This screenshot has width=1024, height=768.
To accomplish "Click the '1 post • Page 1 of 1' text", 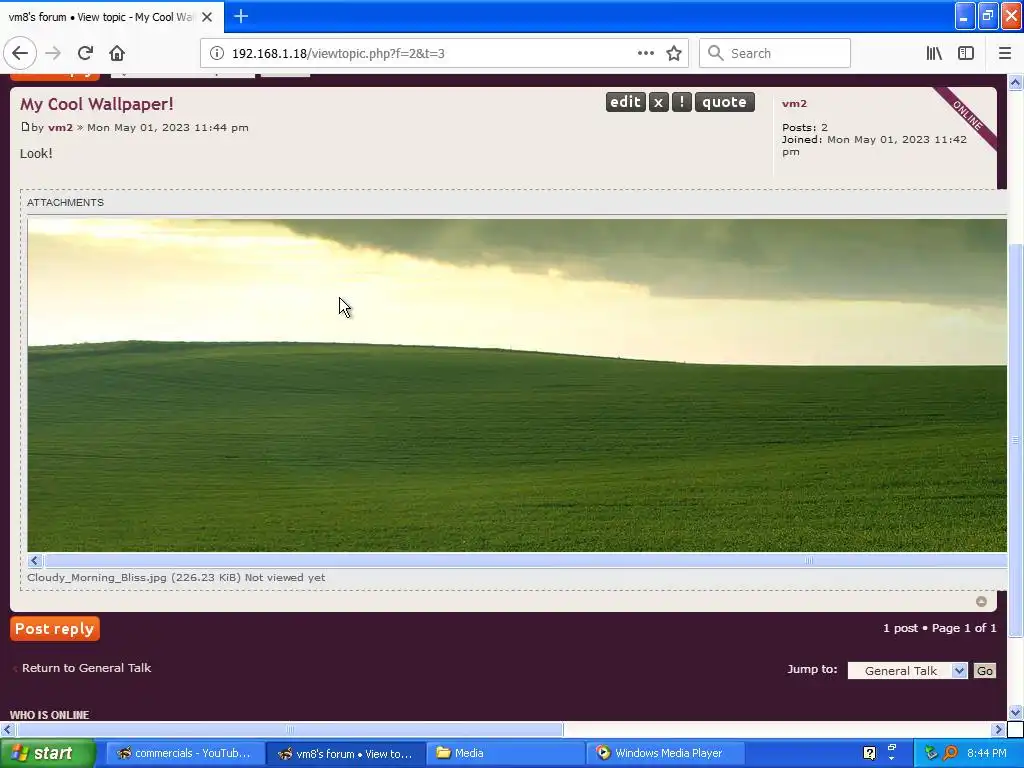I will [940, 628].
